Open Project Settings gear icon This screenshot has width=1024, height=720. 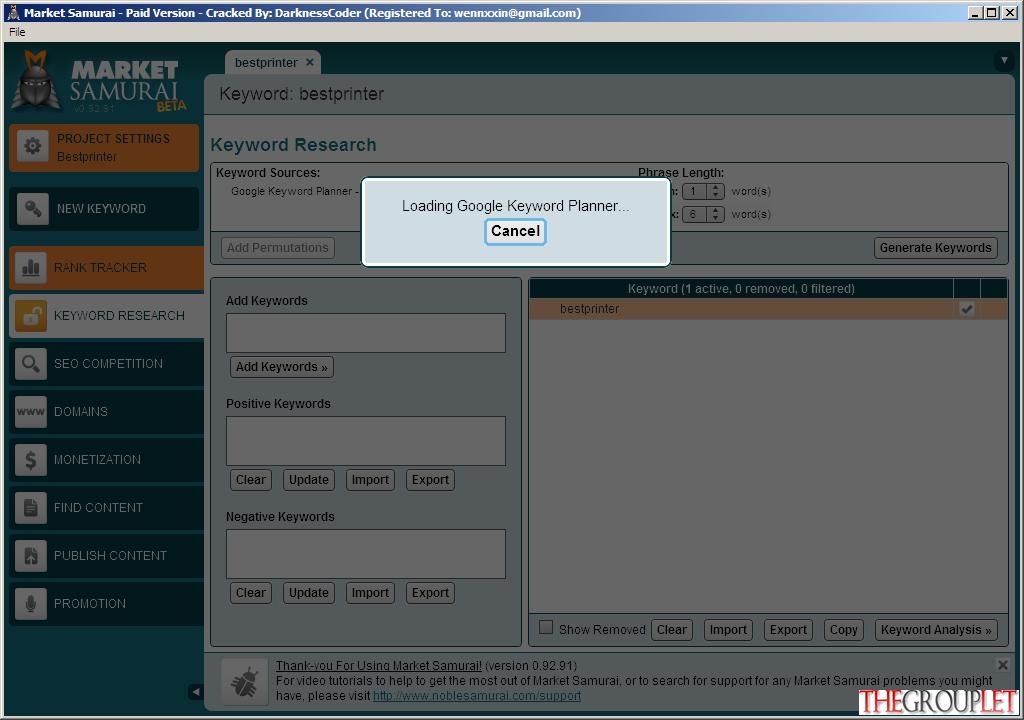click(32, 146)
